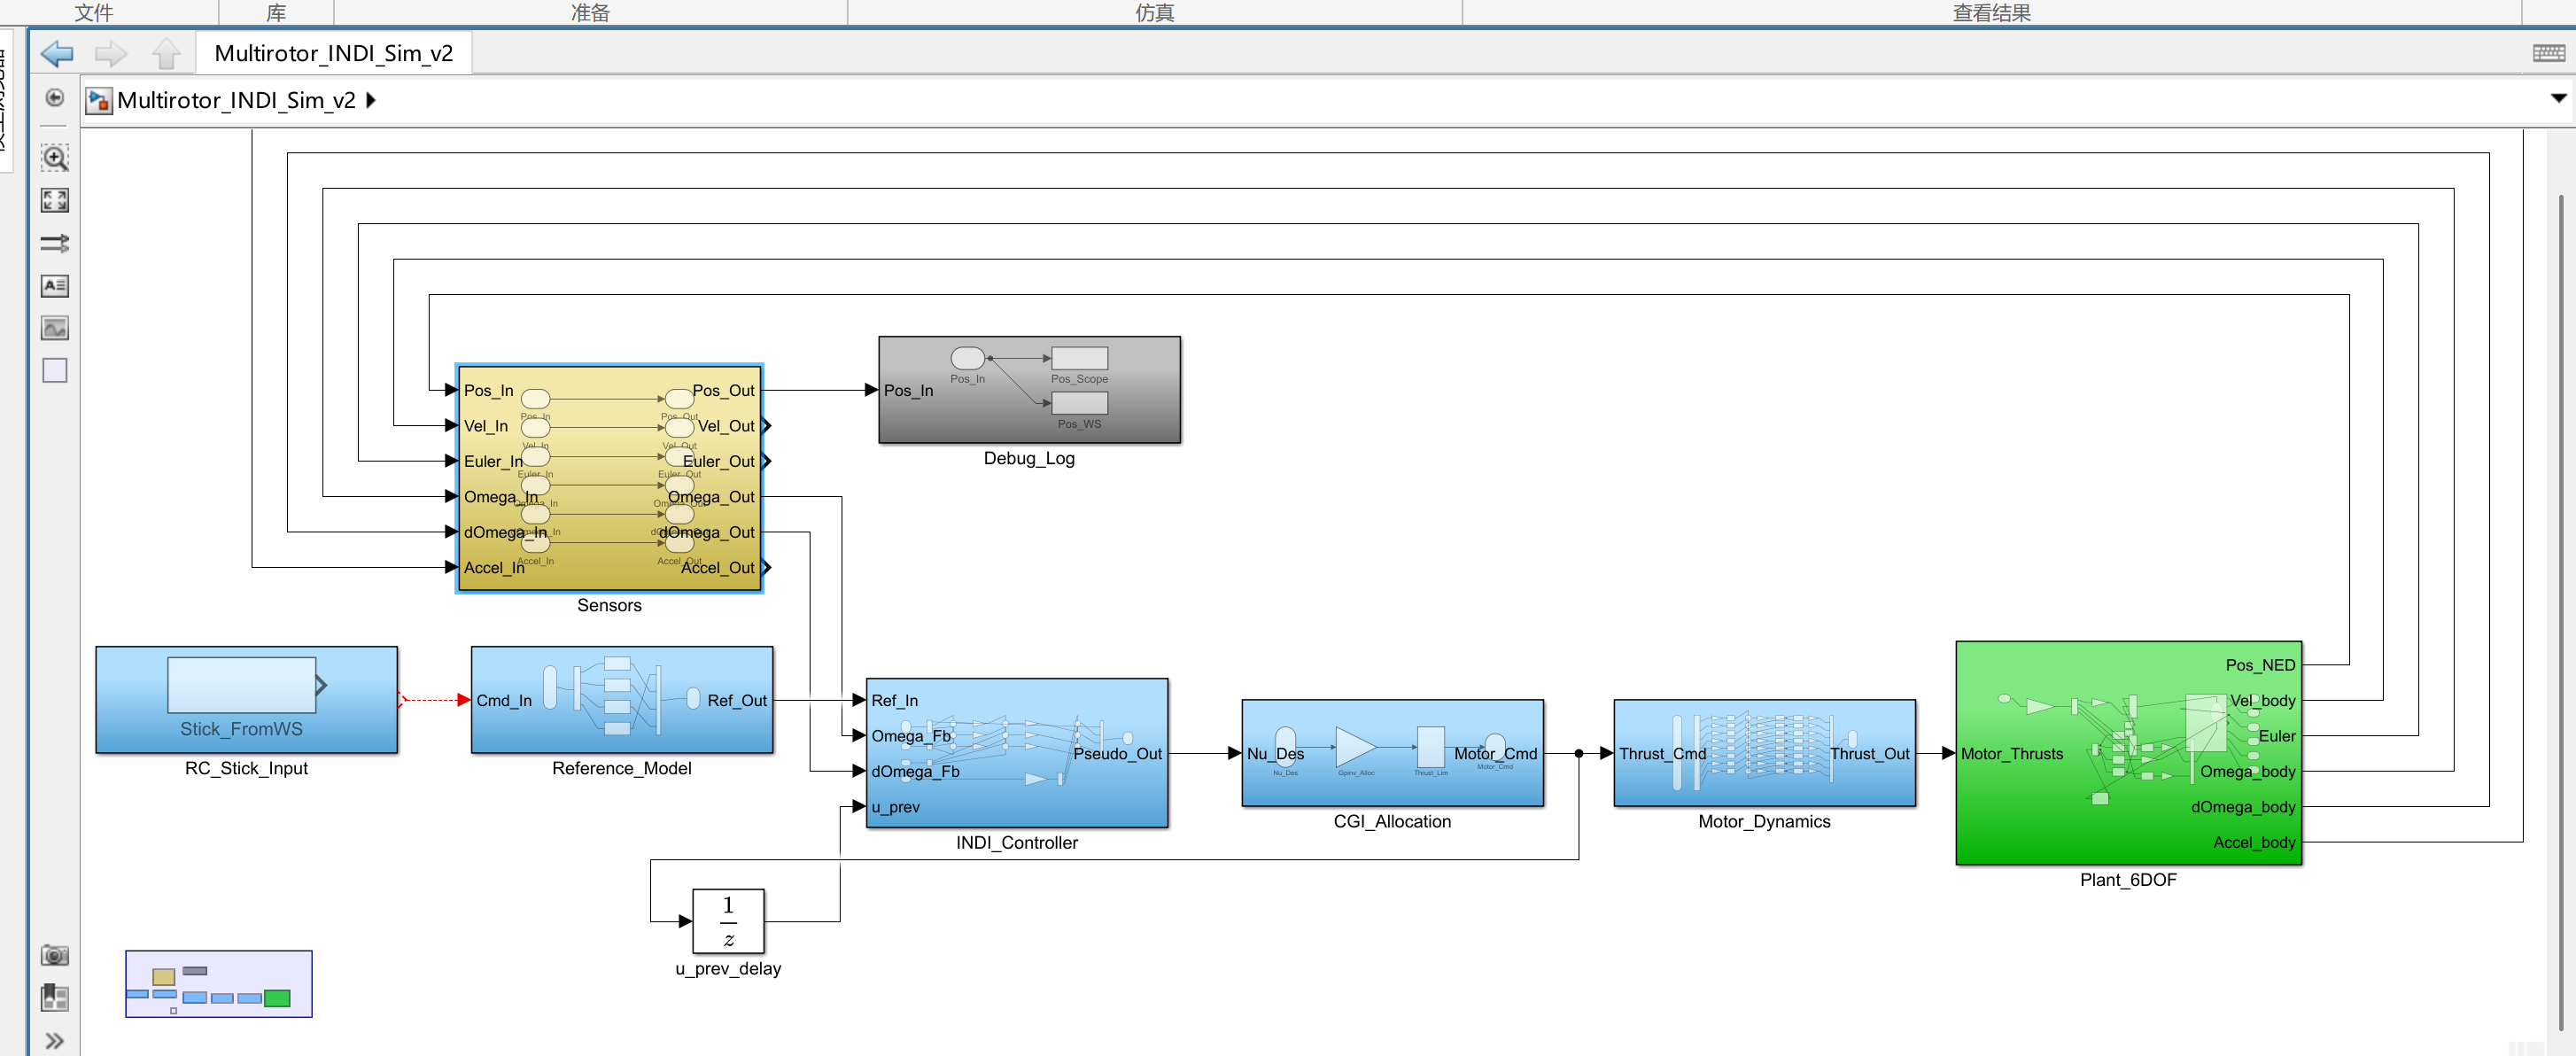Select the Plant_6DOF green block
Viewport: 2576px width, 1056px height.
[2128, 753]
